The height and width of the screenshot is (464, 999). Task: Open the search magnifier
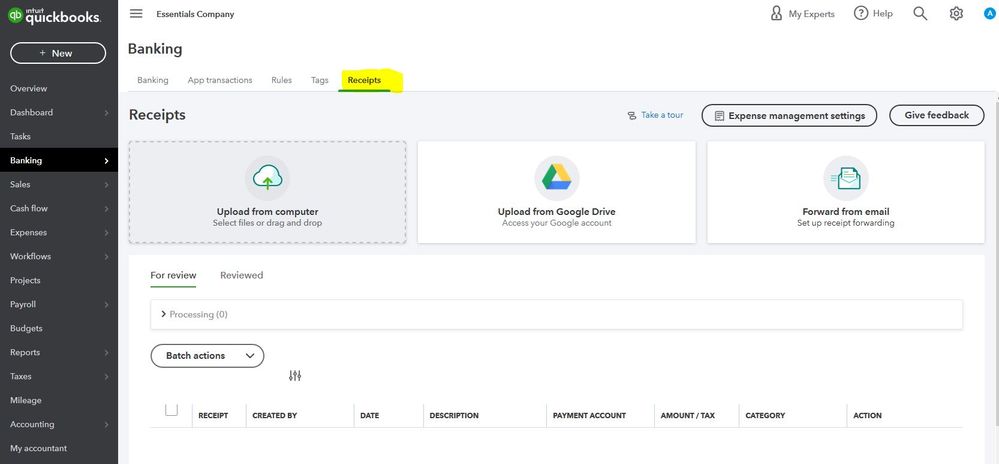[920, 13]
